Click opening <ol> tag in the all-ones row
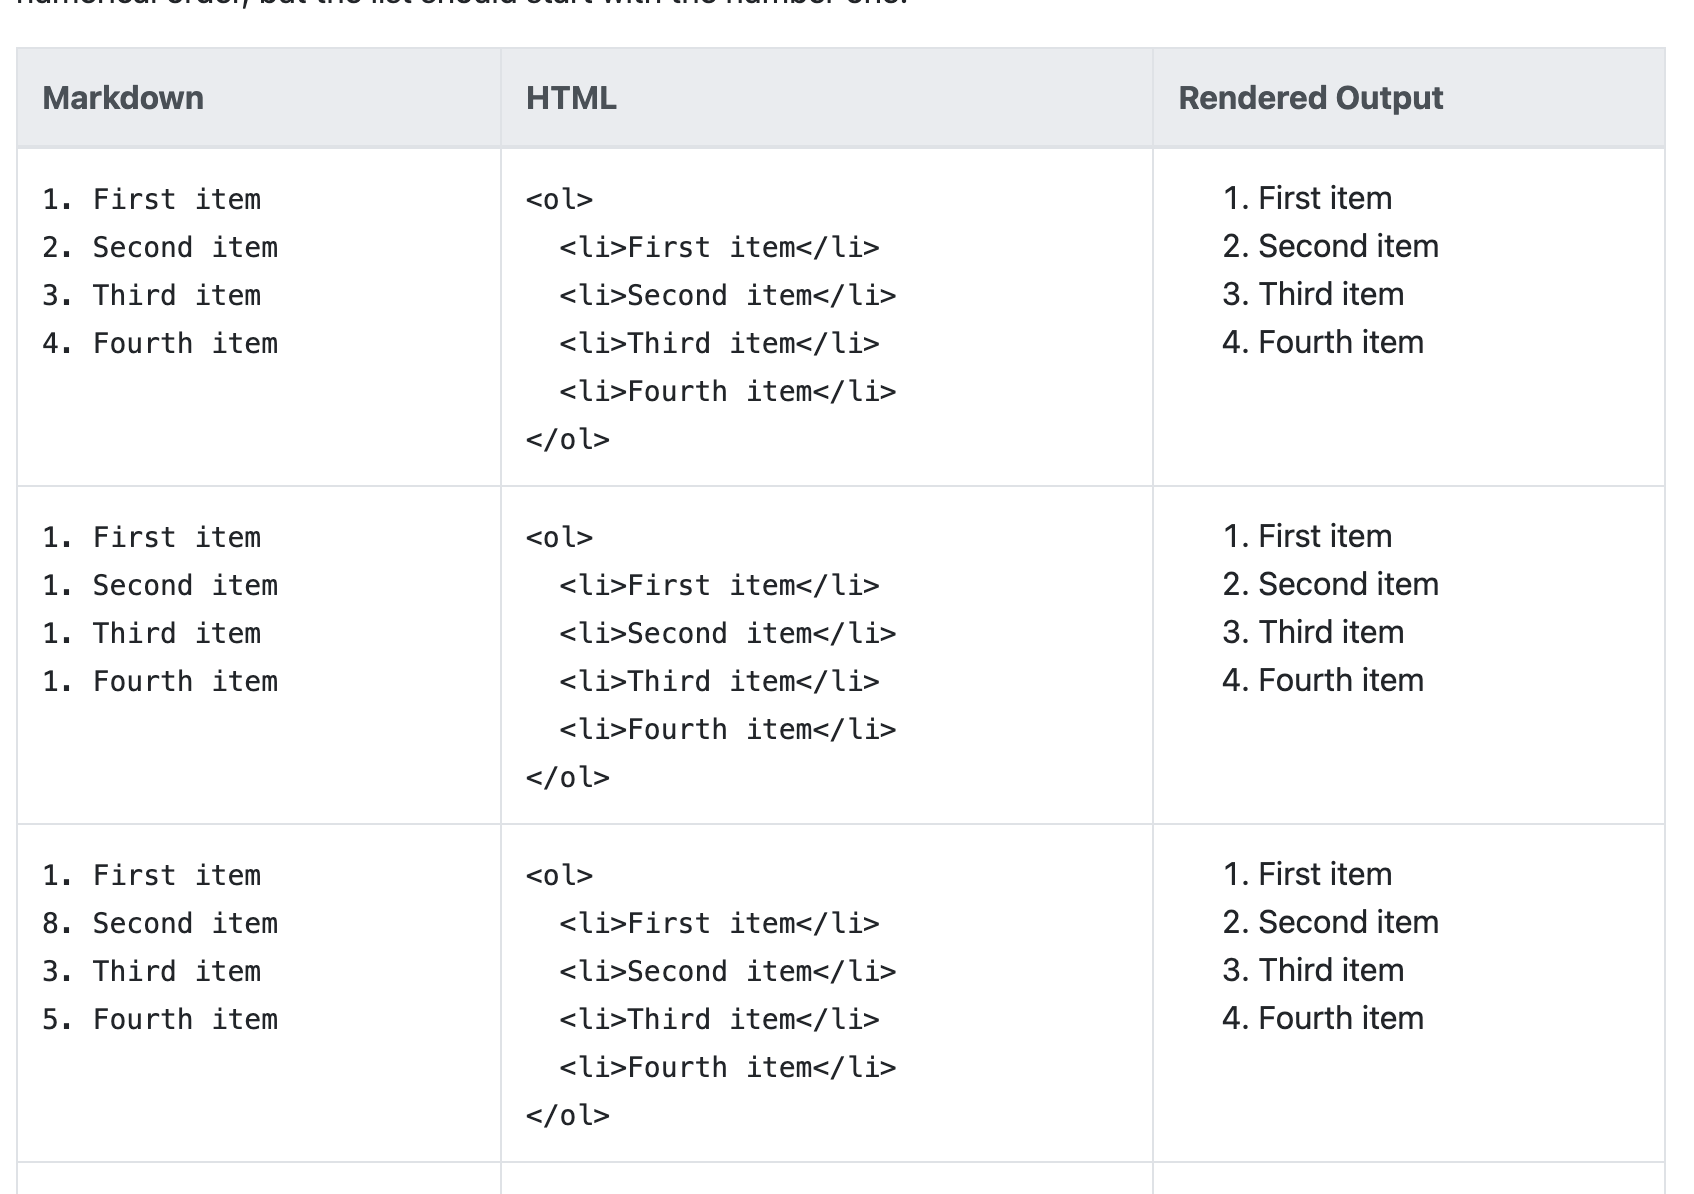Image resolution: width=1694 pixels, height=1194 pixels. (x=560, y=537)
